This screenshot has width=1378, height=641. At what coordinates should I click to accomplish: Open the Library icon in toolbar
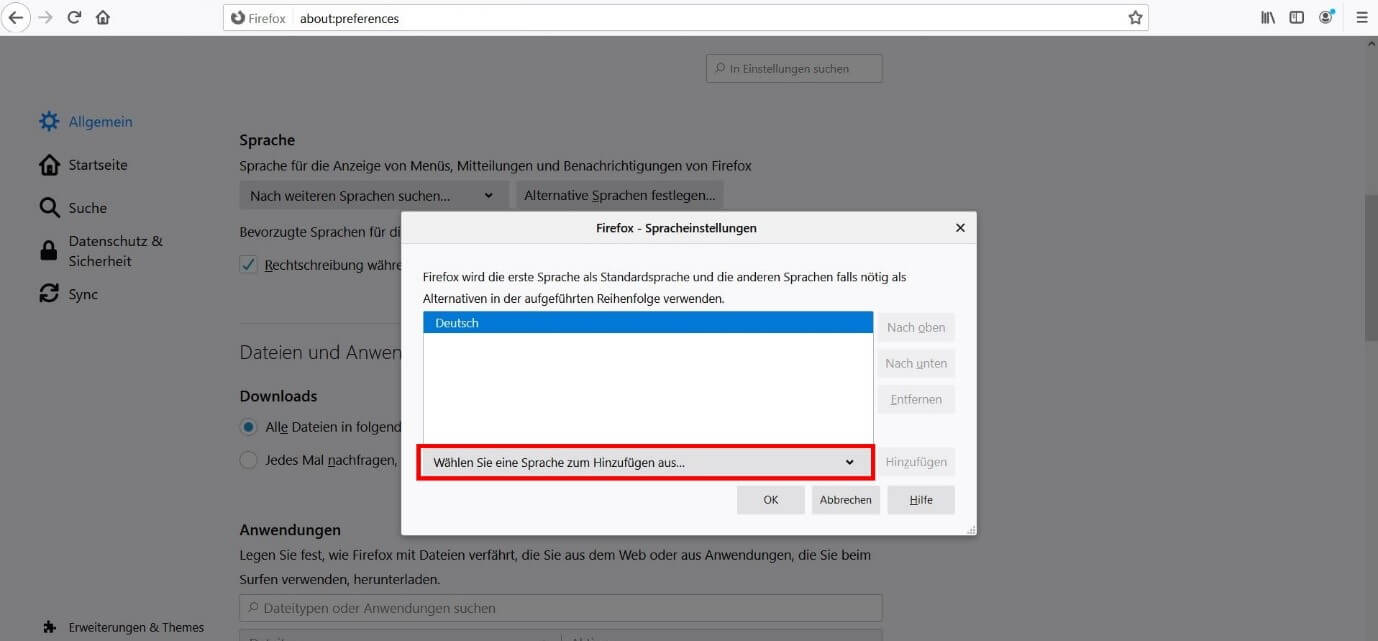coord(1268,18)
